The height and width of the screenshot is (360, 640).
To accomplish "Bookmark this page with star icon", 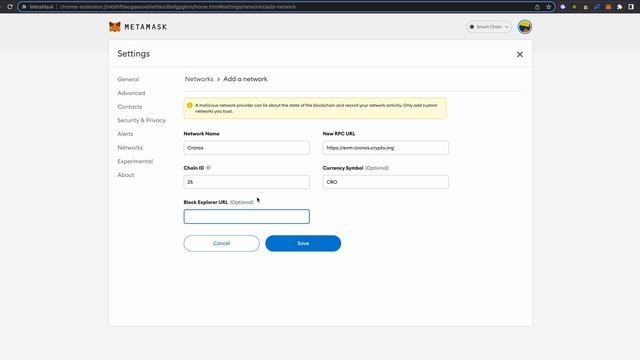I will [548, 7].
